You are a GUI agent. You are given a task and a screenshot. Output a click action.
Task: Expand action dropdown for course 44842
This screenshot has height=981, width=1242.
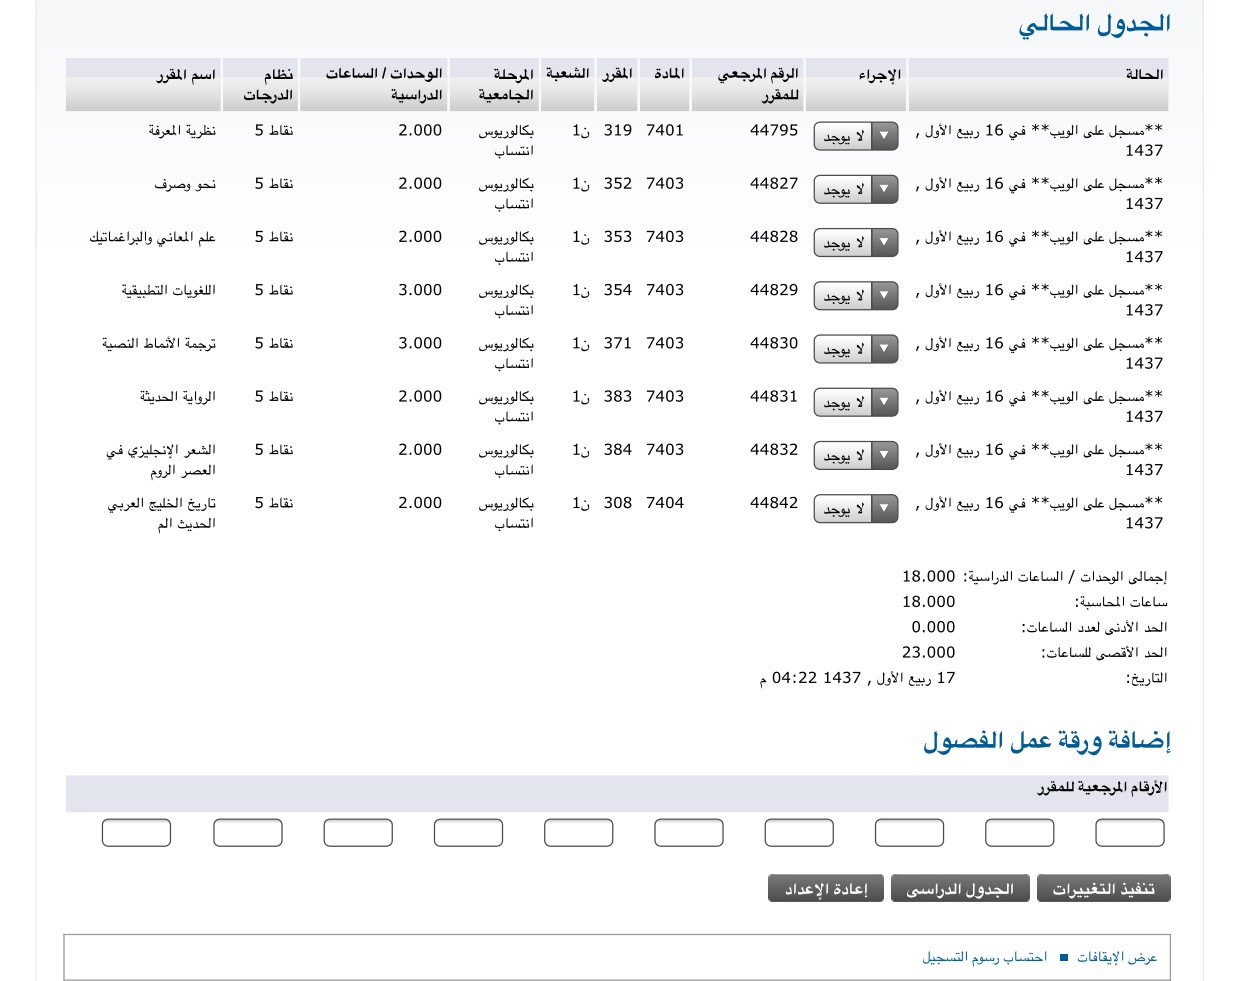(x=856, y=509)
